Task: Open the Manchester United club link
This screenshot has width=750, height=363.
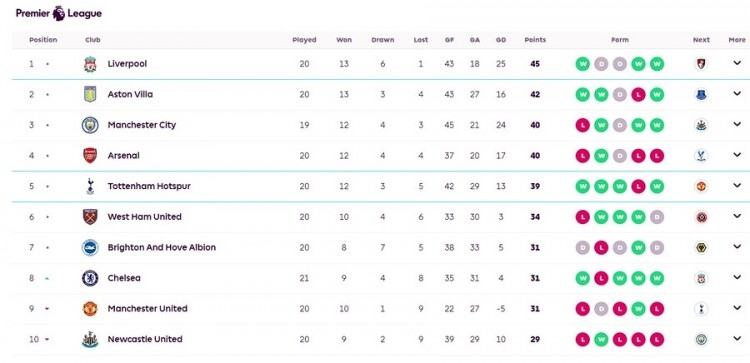Action: pos(147,309)
